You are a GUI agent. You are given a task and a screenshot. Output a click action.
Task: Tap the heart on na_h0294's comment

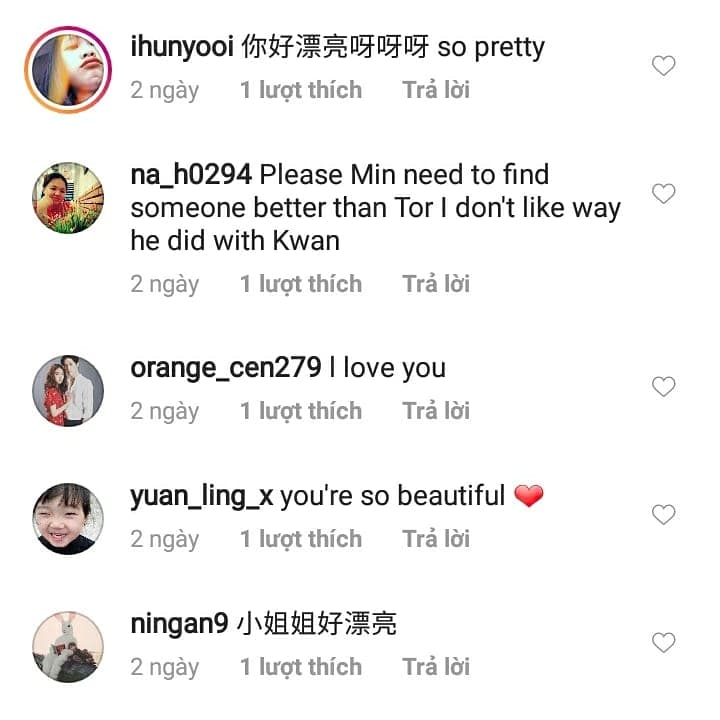click(x=663, y=194)
